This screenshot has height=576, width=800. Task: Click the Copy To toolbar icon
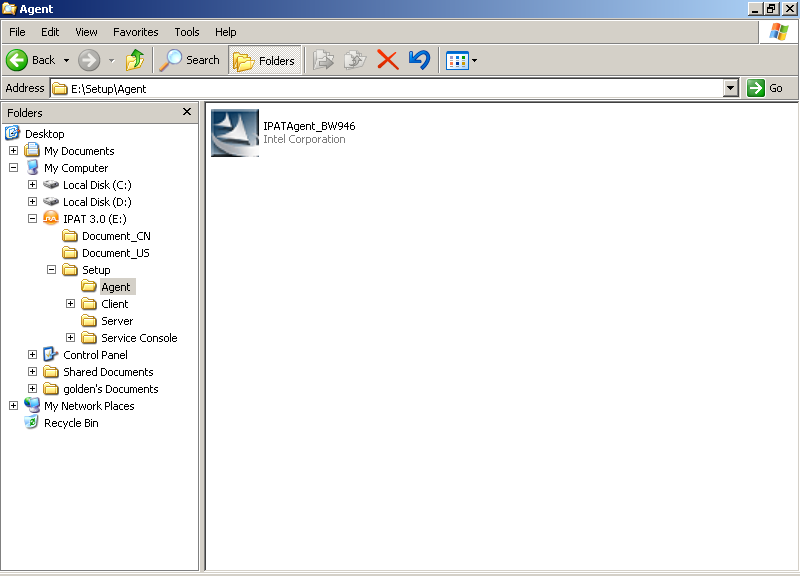(x=355, y=60)
